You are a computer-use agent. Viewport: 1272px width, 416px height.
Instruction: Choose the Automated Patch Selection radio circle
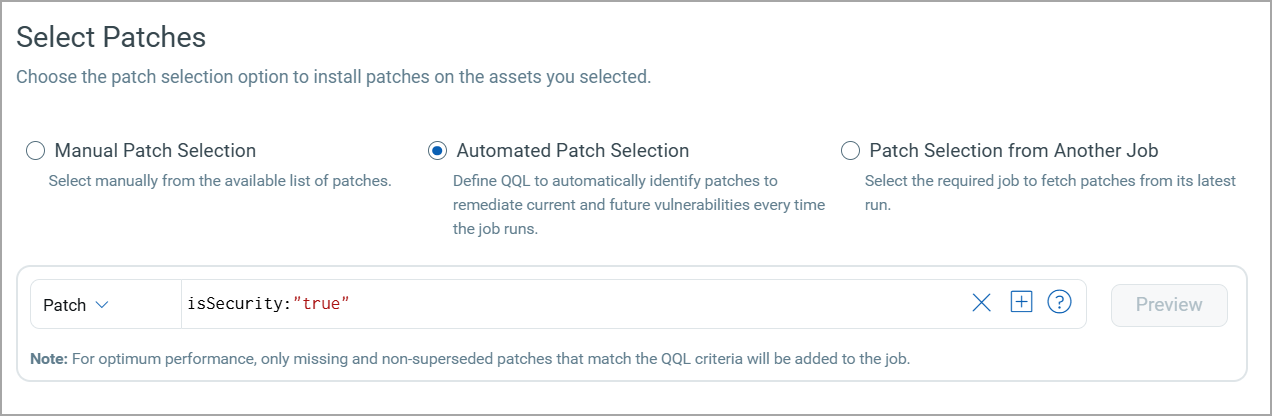click(437, 151)
